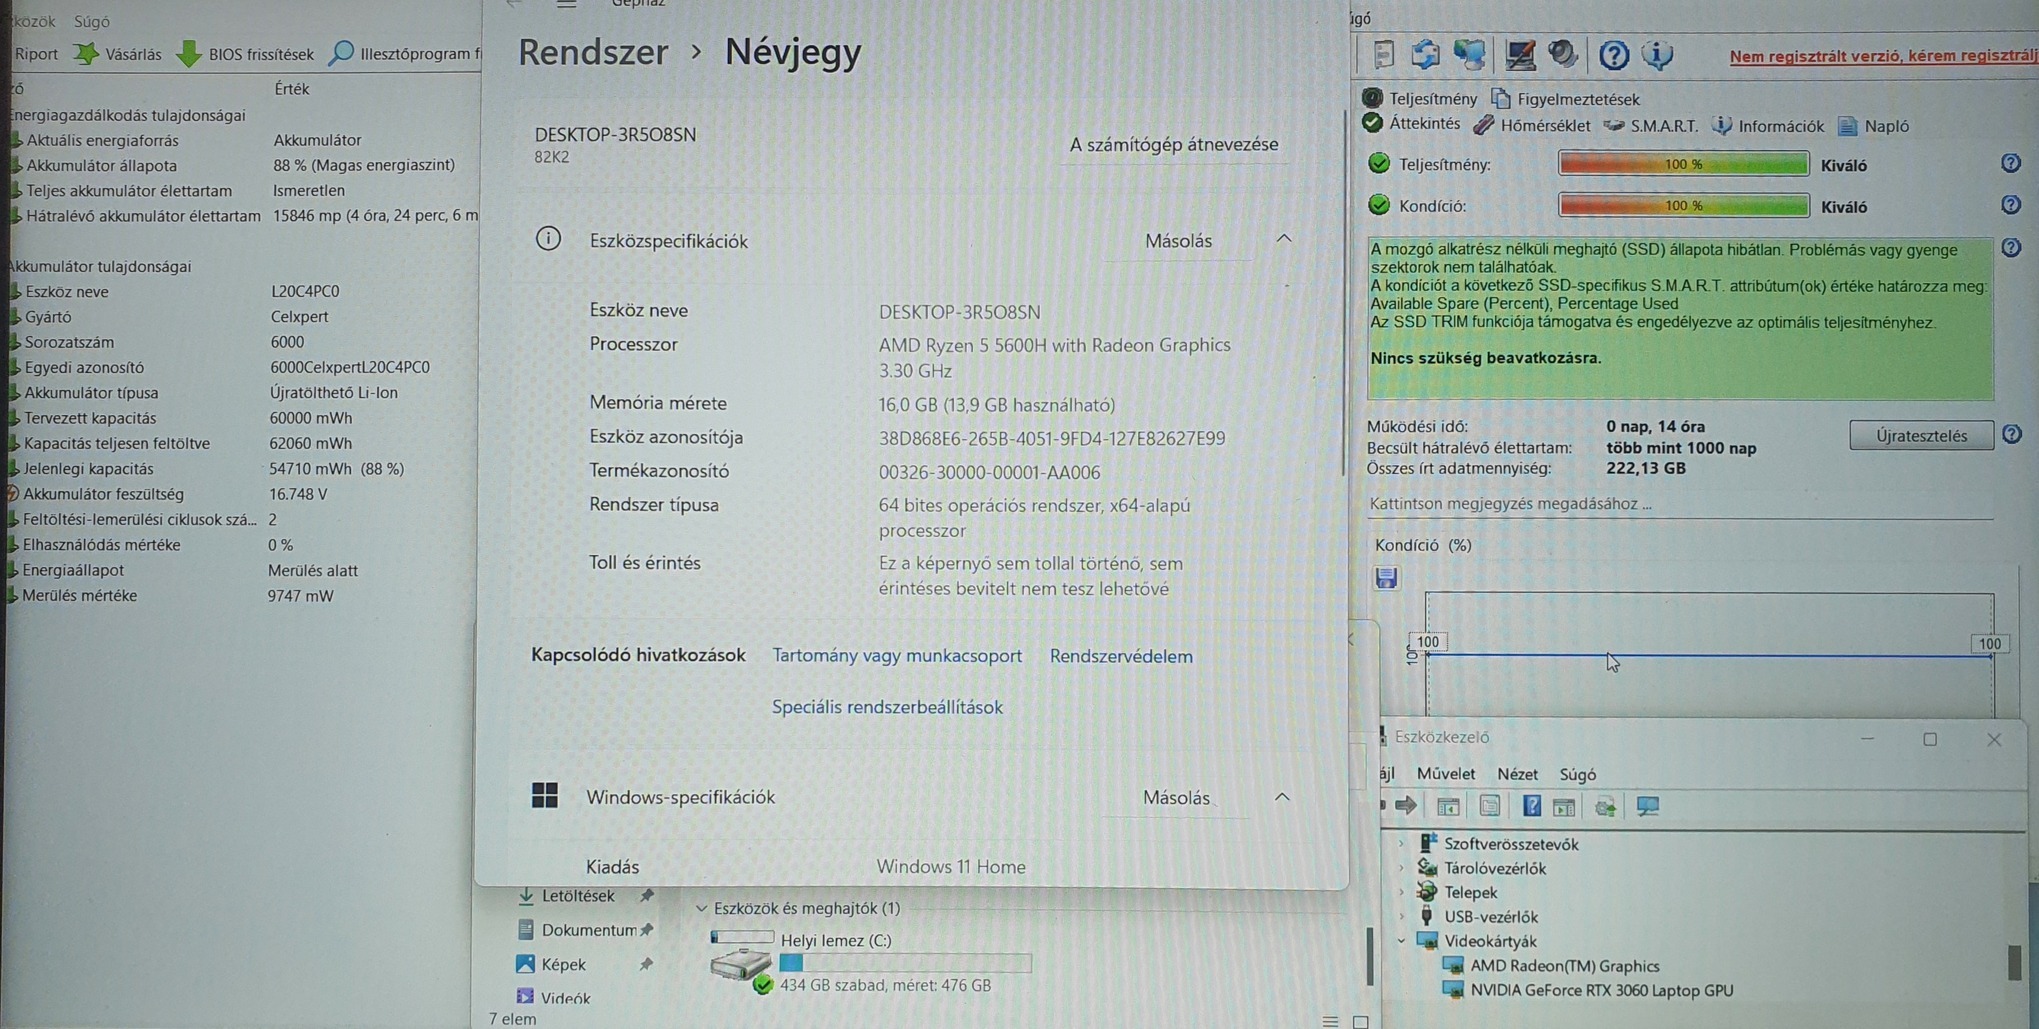Select the Áttekintés tab
Viewport: 2039px width, 1029px height.
coord(1411,123)
